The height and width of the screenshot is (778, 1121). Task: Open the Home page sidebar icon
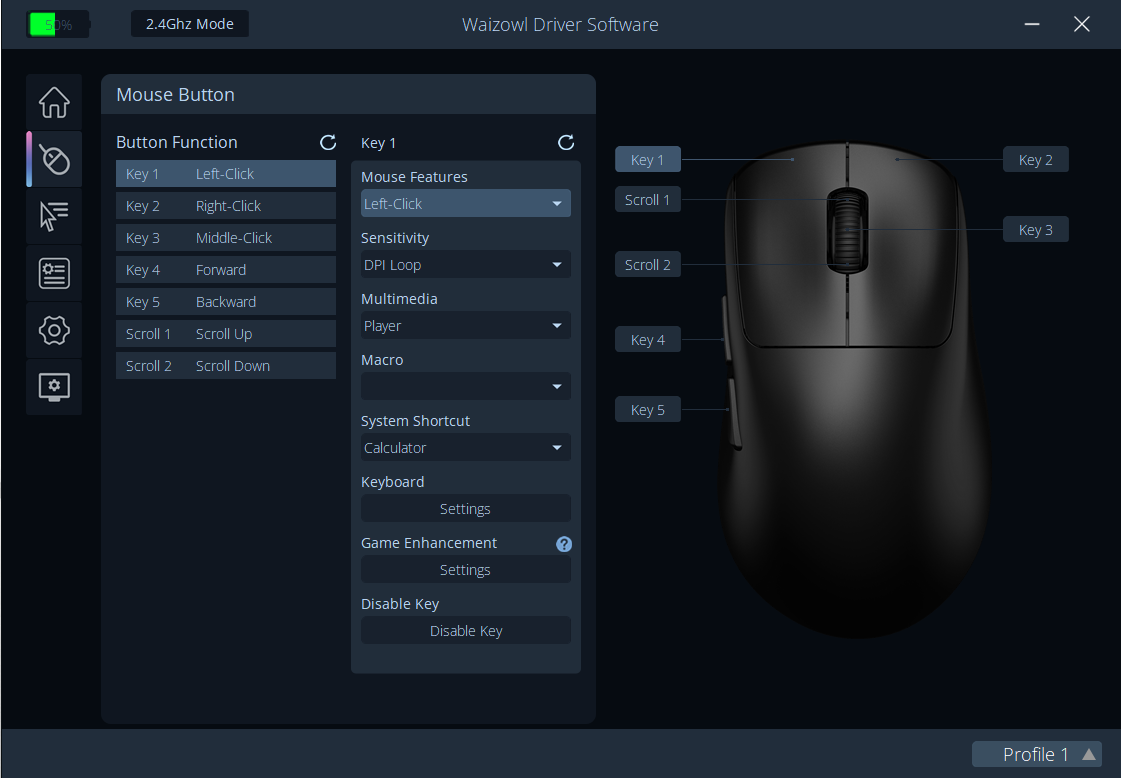tap(54, 102)
